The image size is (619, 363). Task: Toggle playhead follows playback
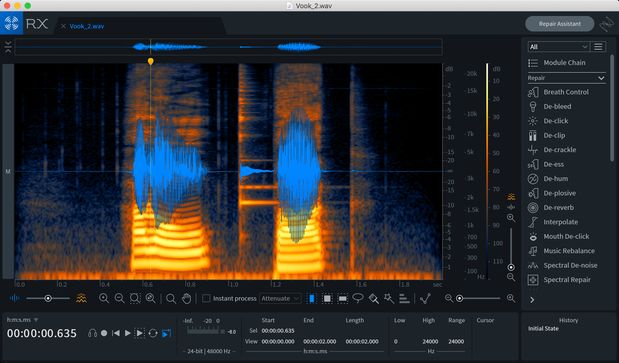[x=167, y=333]
